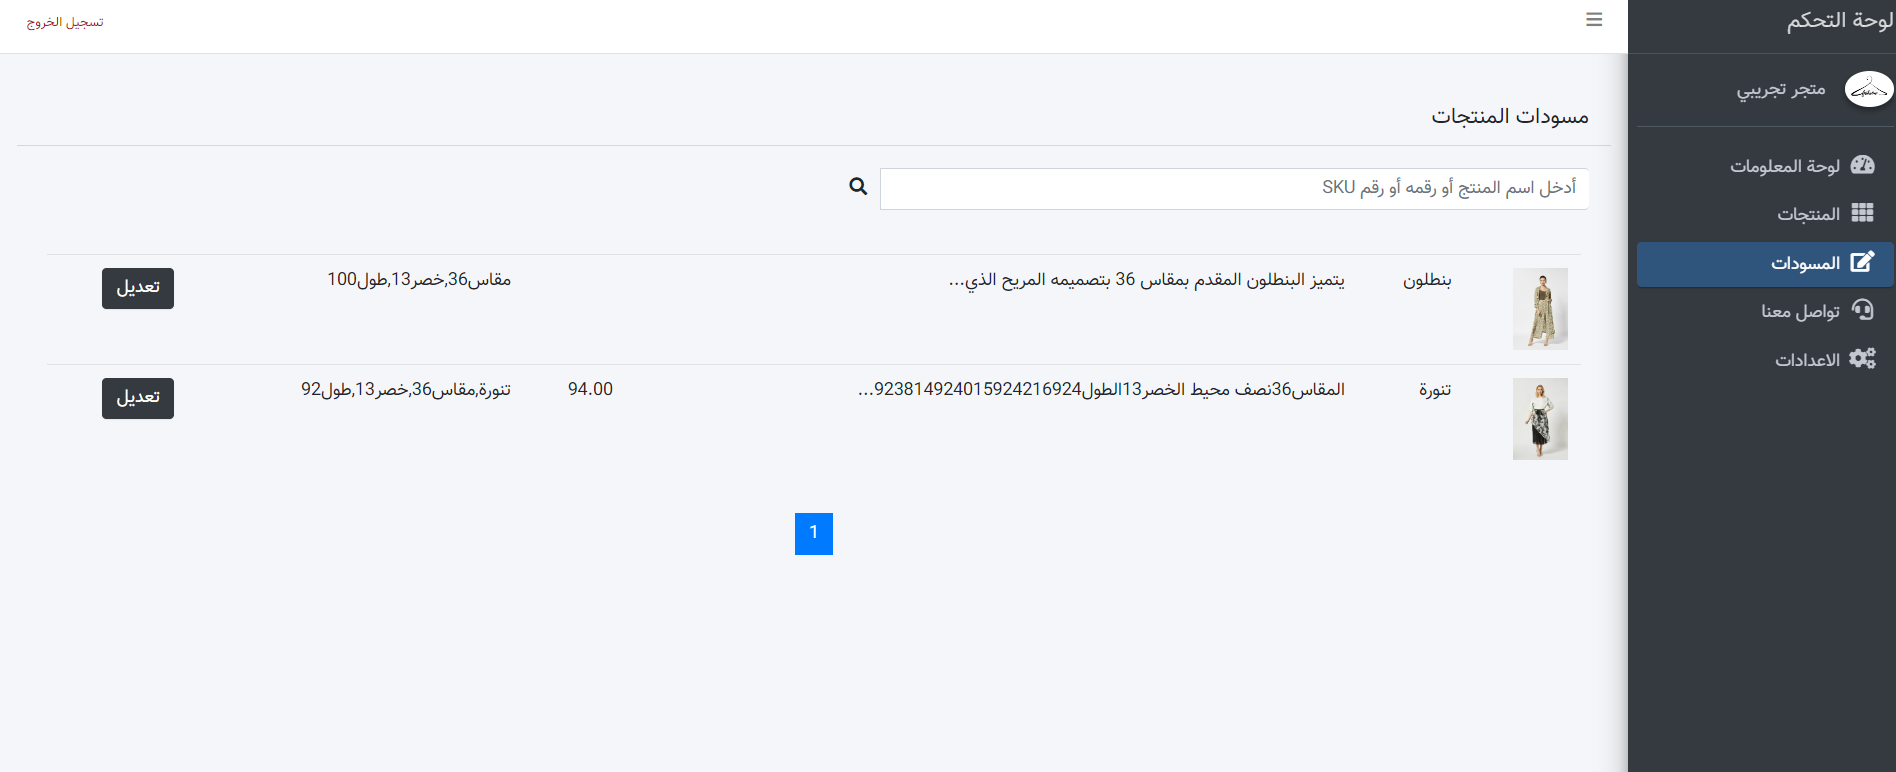The width and height of the screenshot is (1896, 772).
Task: Click تسجيل الخروج logout link
Action: click(65, 22)
